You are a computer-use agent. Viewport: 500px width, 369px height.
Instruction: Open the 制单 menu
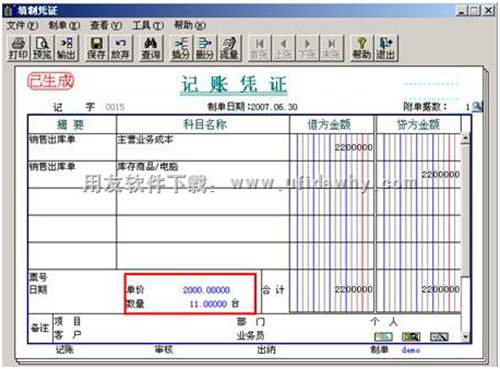[64, 25]
